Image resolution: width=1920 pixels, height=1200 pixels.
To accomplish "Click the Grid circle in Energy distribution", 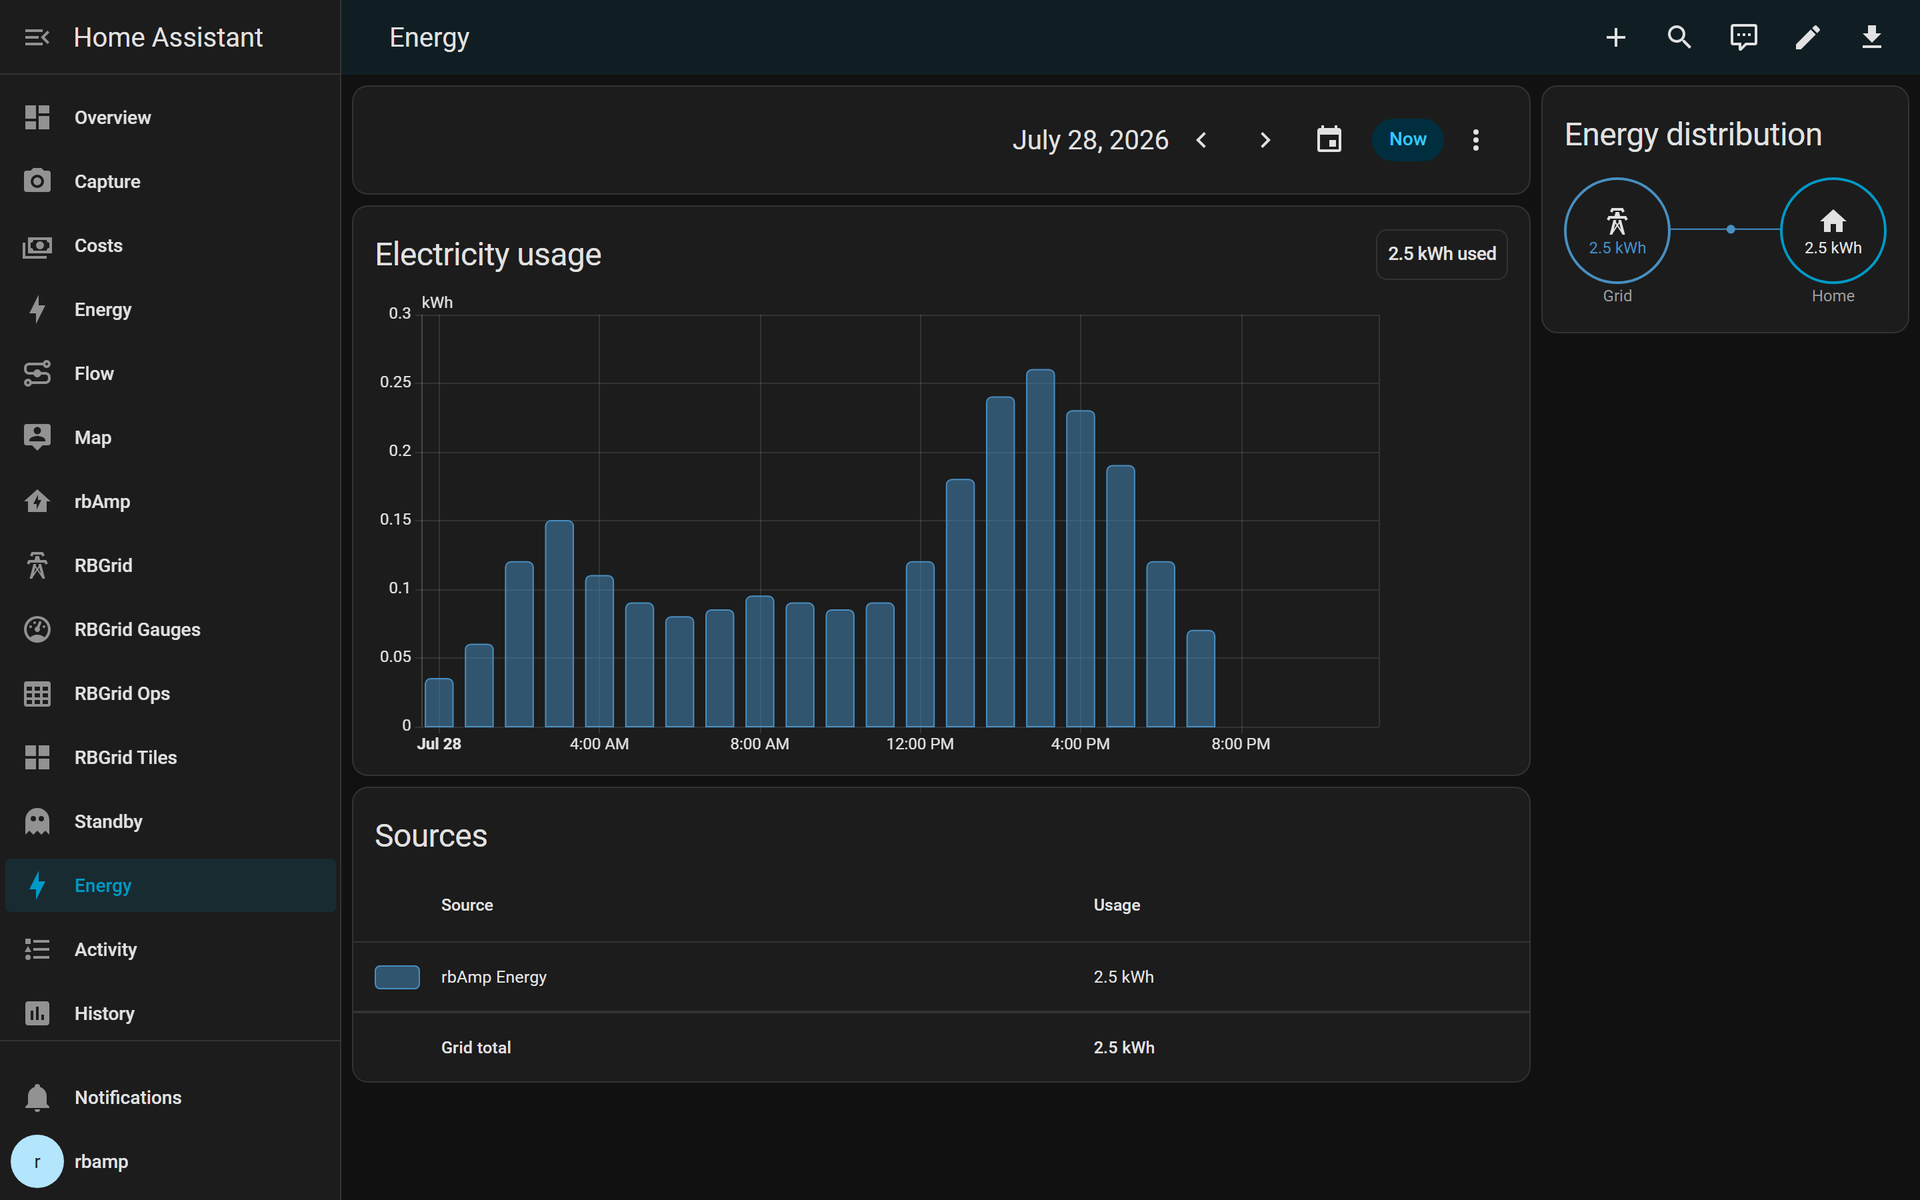I will point(1617,230).
